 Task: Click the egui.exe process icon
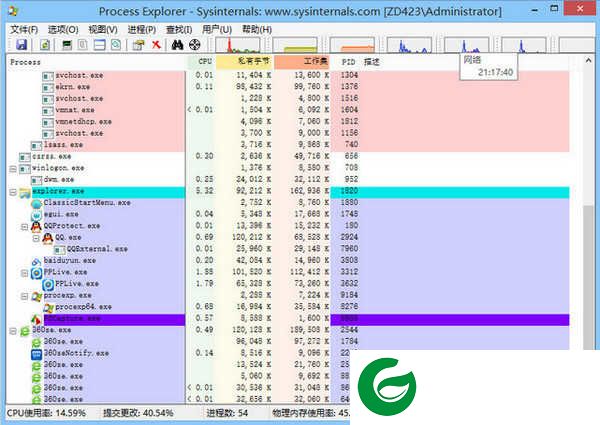36,215
